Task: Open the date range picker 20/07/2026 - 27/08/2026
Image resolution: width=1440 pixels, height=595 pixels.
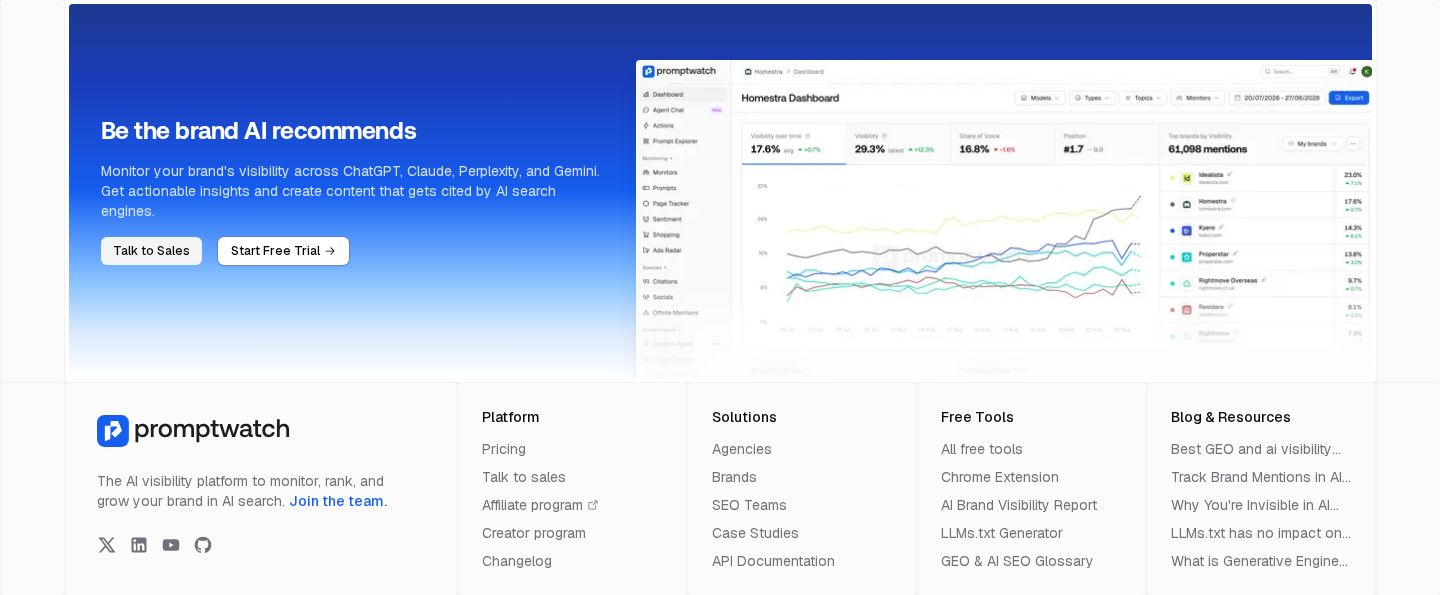Action: (x=1277, y=98)
